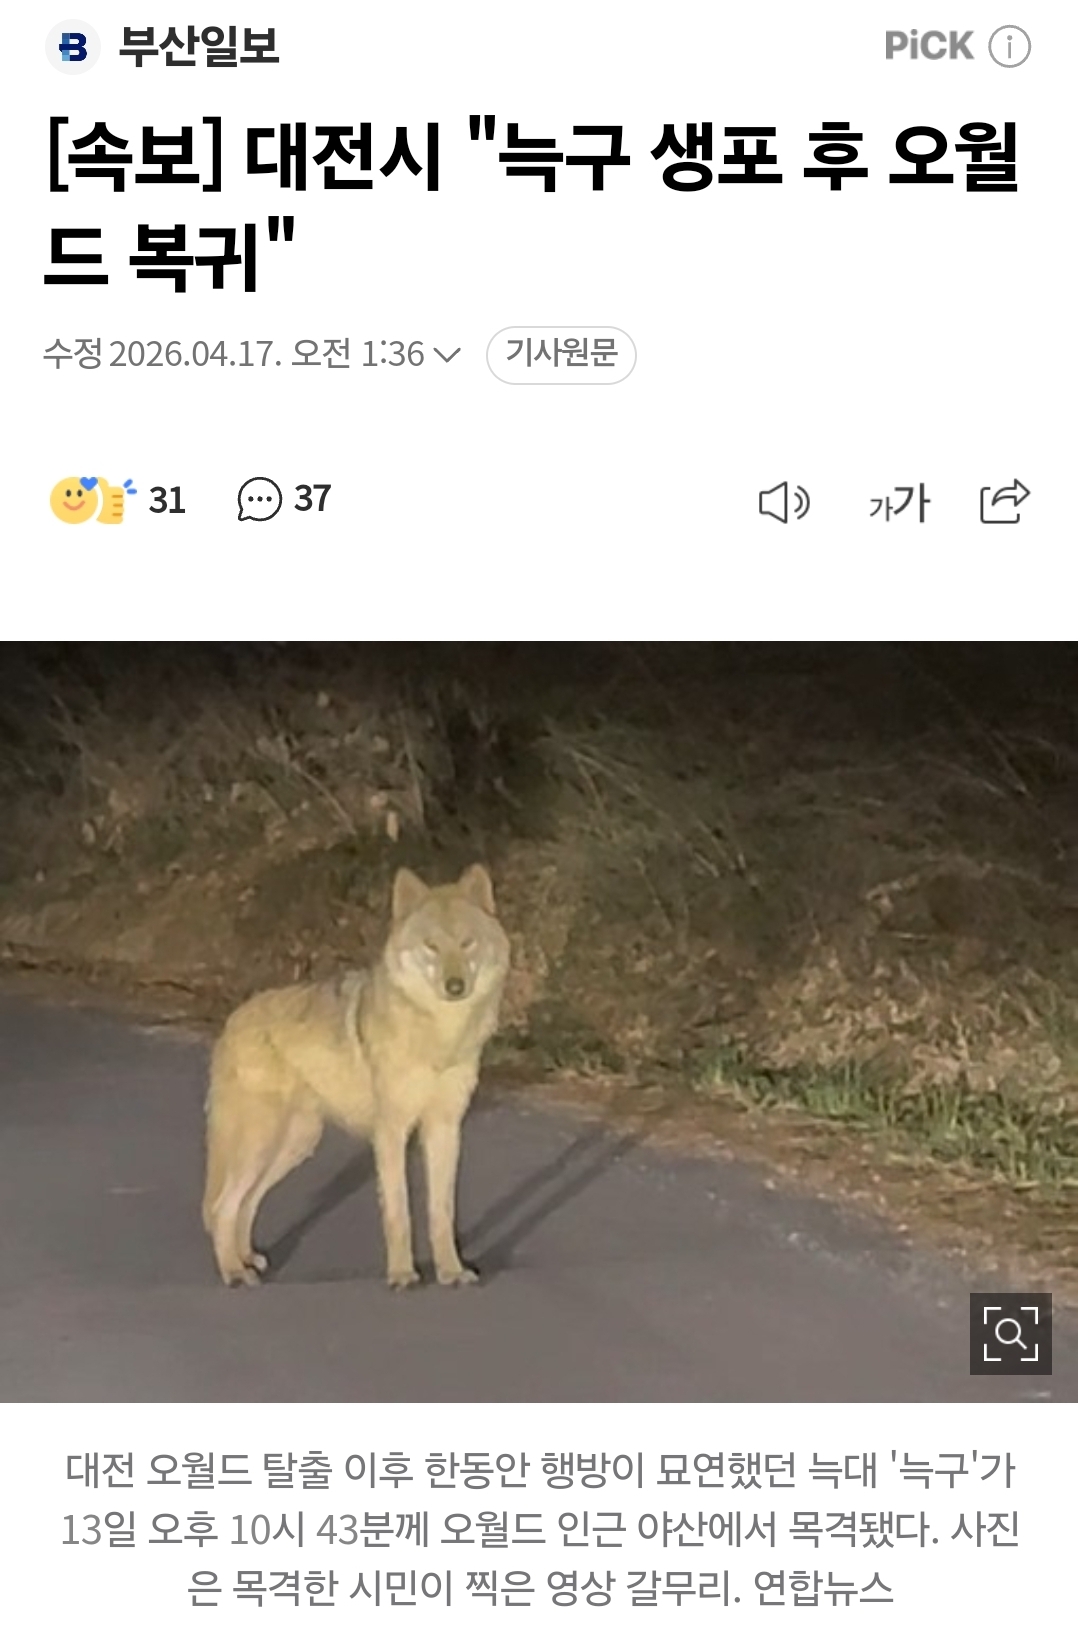Select the photo caption text
1078x1640 pixels.
coord(539,1528)
